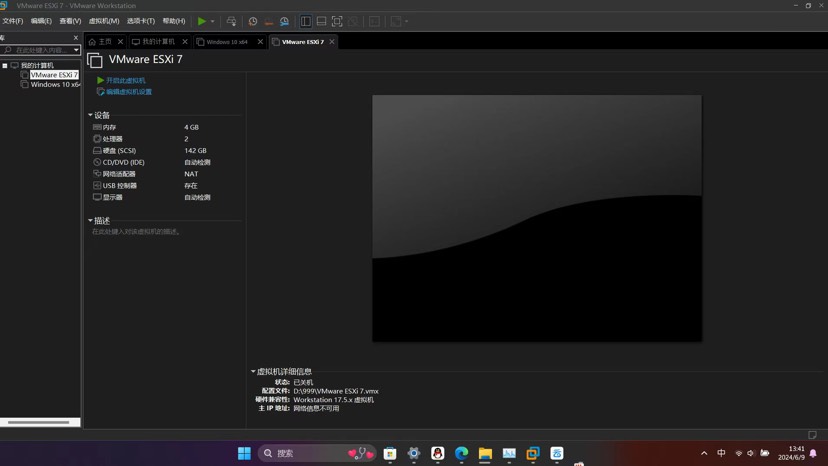Screen dimensions: 828x466
Task: Collapse the 我的计算机 tree node
Action: [x=5, y=66]
